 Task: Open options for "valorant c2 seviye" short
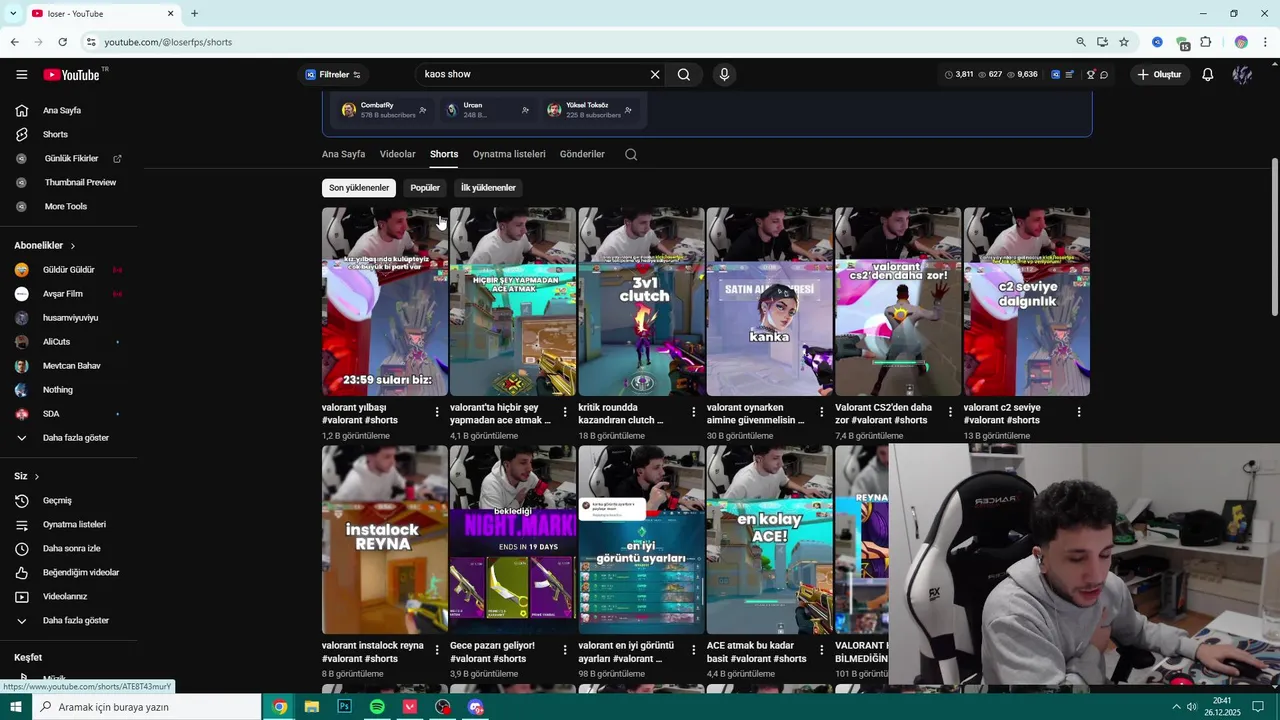pos(1079,412)
